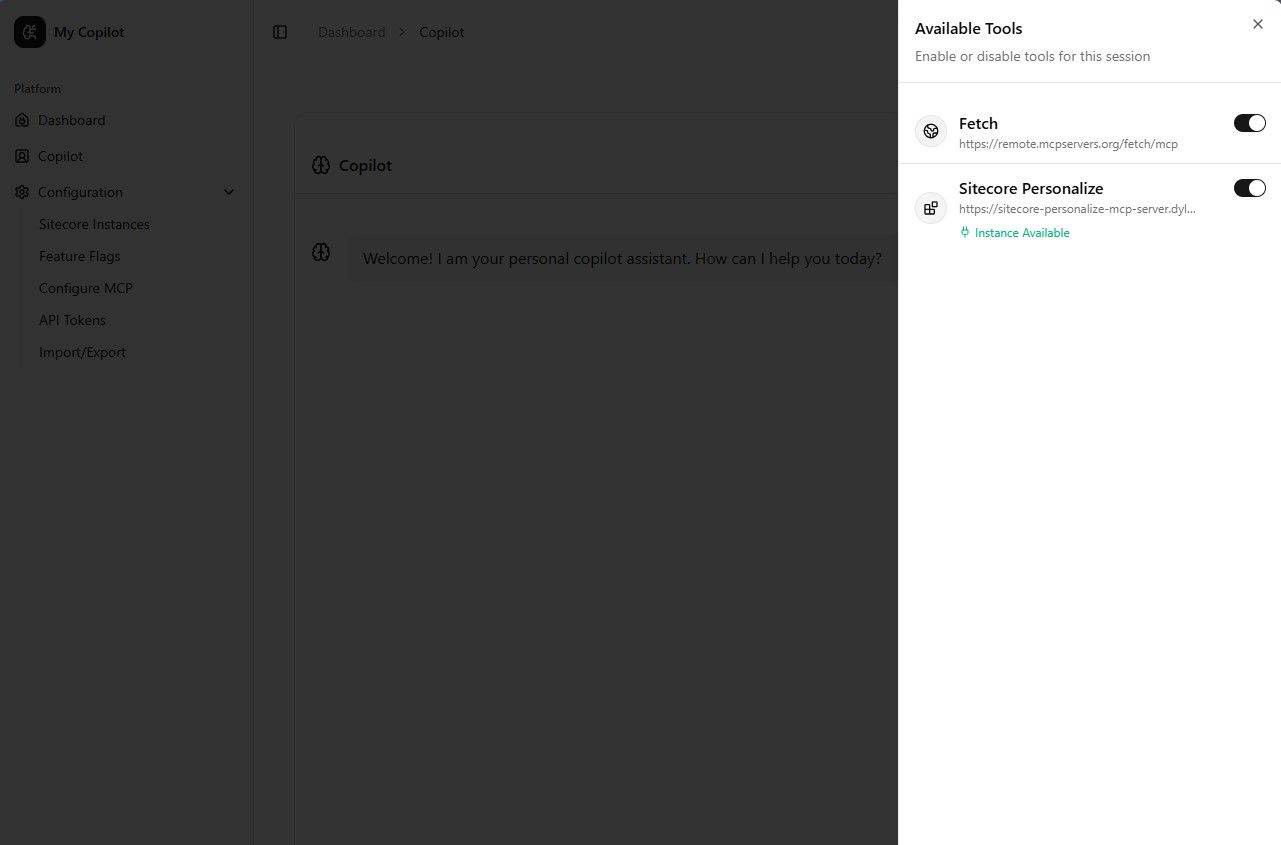Open Import/Export page

pos(82,352)
